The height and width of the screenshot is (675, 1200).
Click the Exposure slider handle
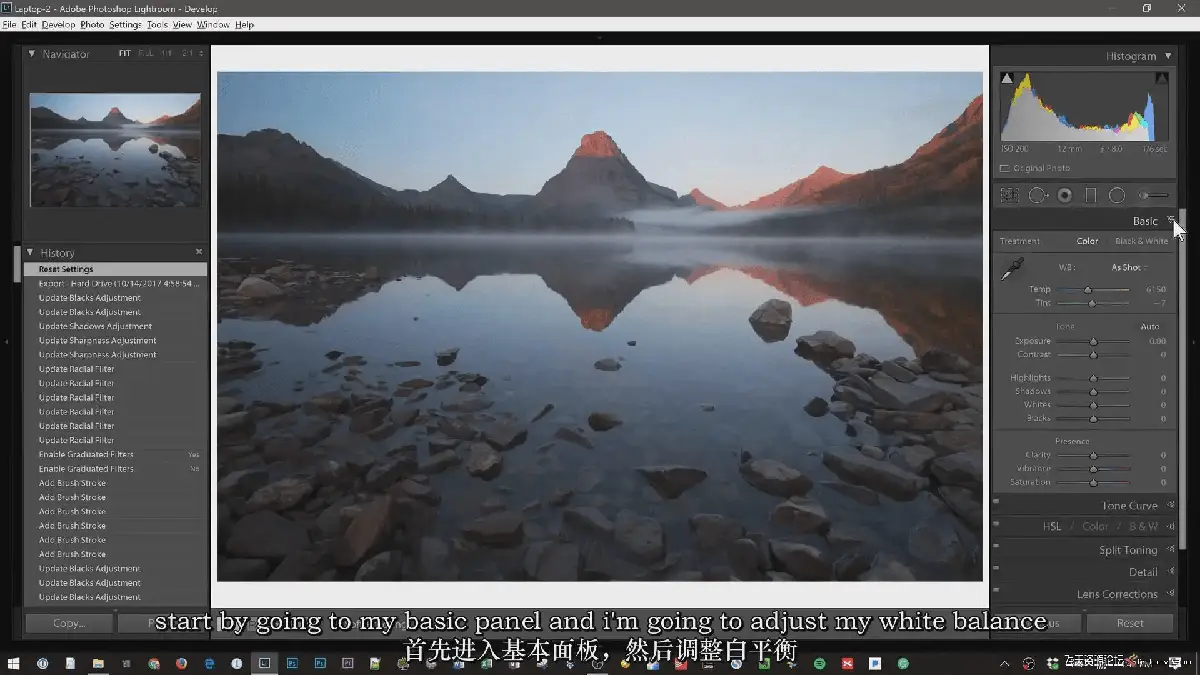pyautogui.click(x=1093, y=341)
